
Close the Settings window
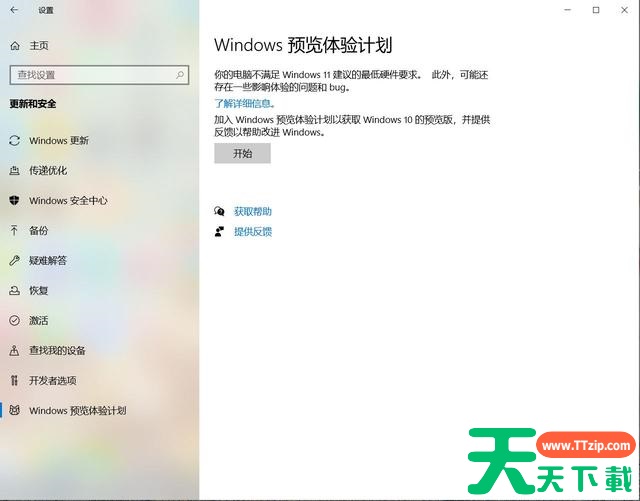point(624,10)
